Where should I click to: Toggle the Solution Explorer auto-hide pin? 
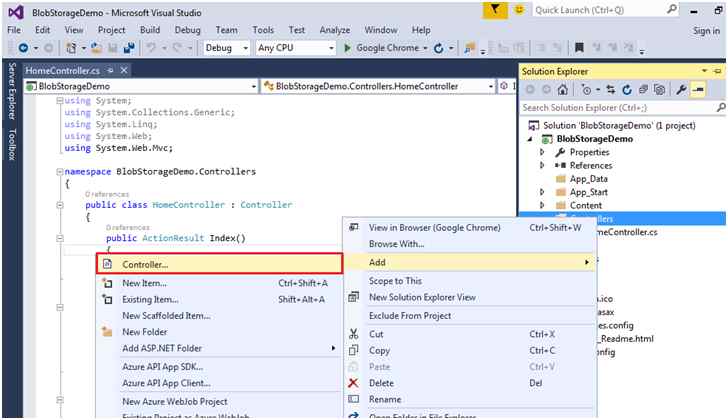click(718, 71)
